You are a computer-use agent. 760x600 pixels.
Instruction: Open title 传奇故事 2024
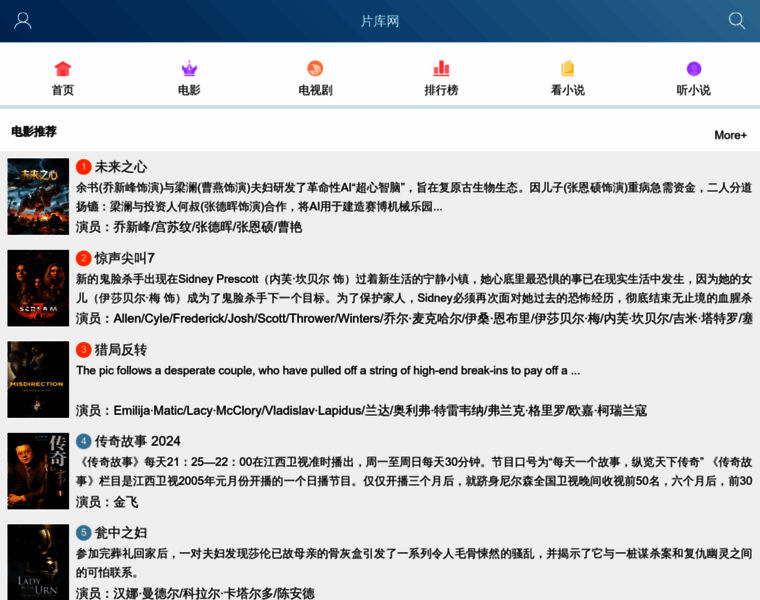[138, 441]
